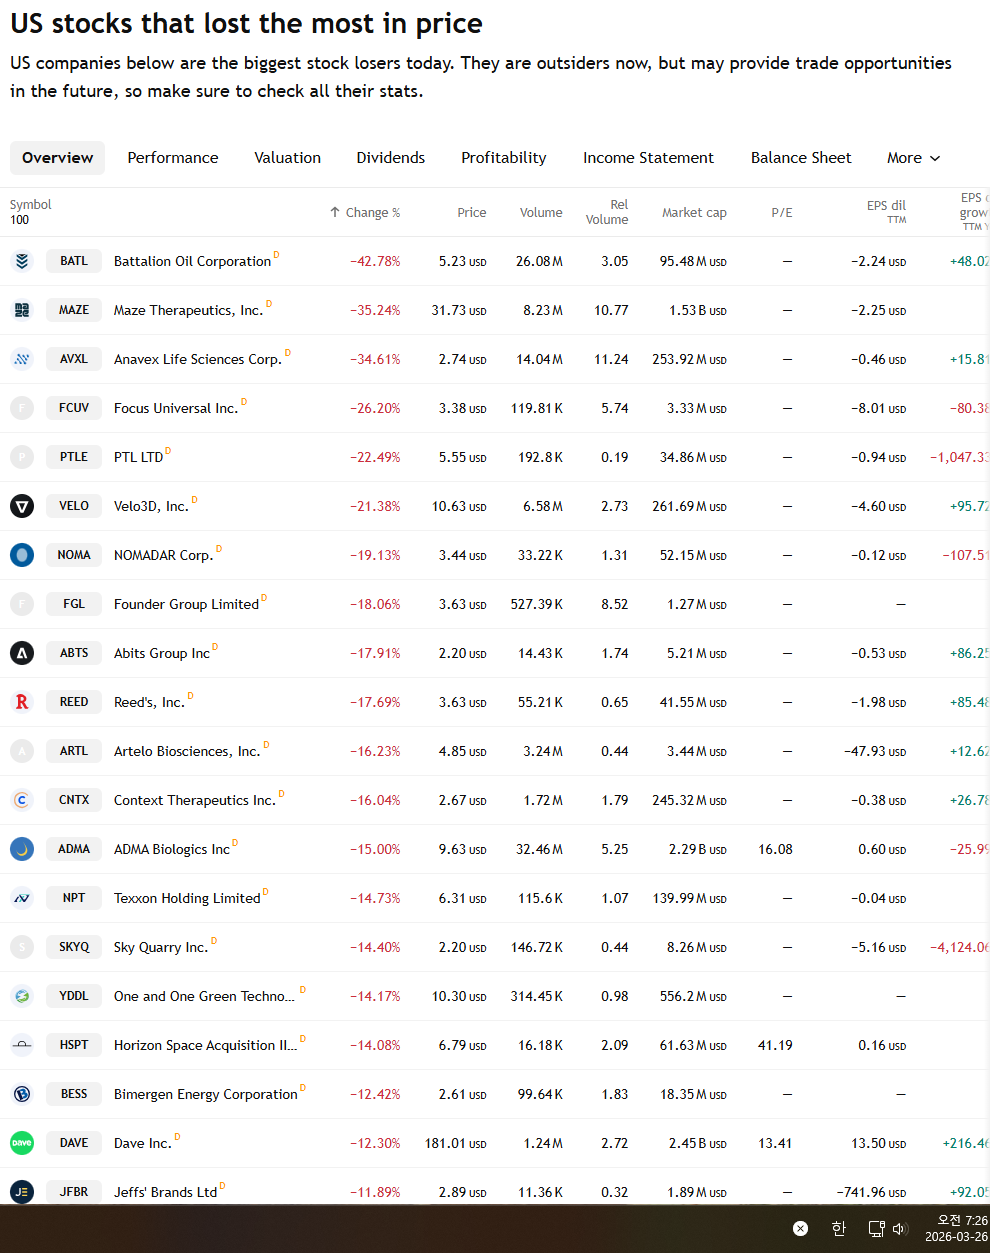Click the 2.29 B USD market cap

point(698,849)
